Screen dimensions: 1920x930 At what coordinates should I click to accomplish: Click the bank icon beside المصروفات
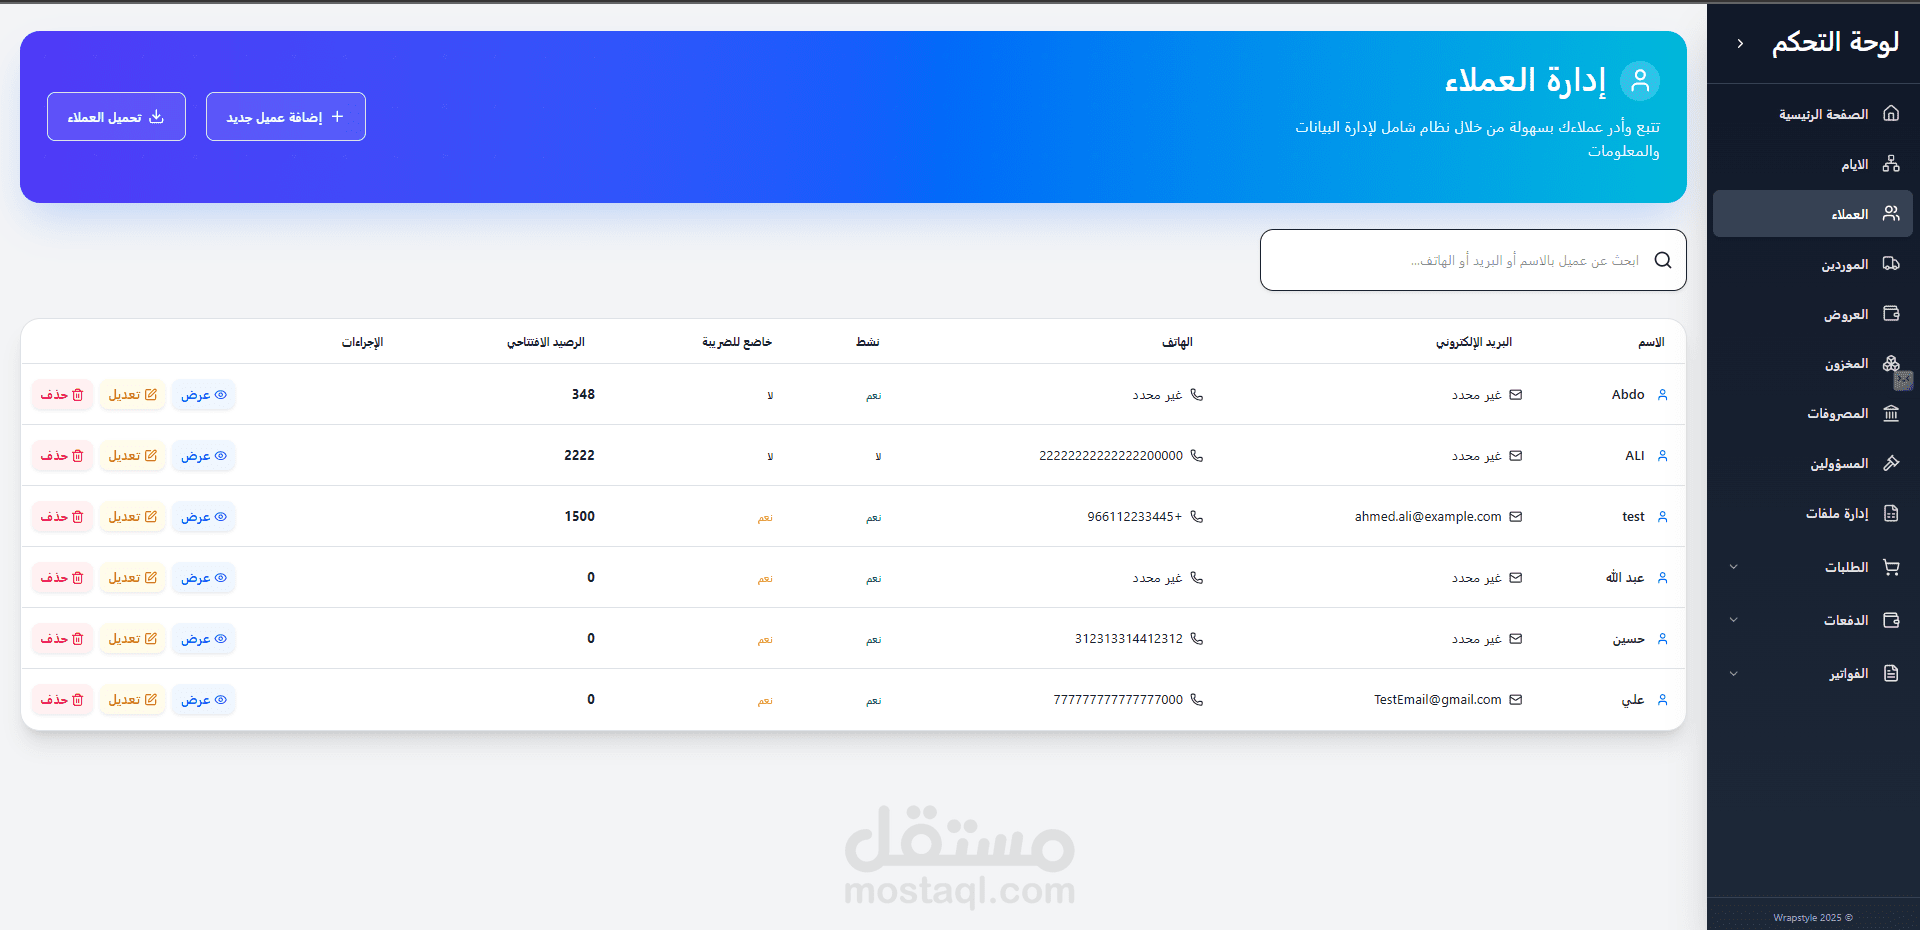(1891, 413)
